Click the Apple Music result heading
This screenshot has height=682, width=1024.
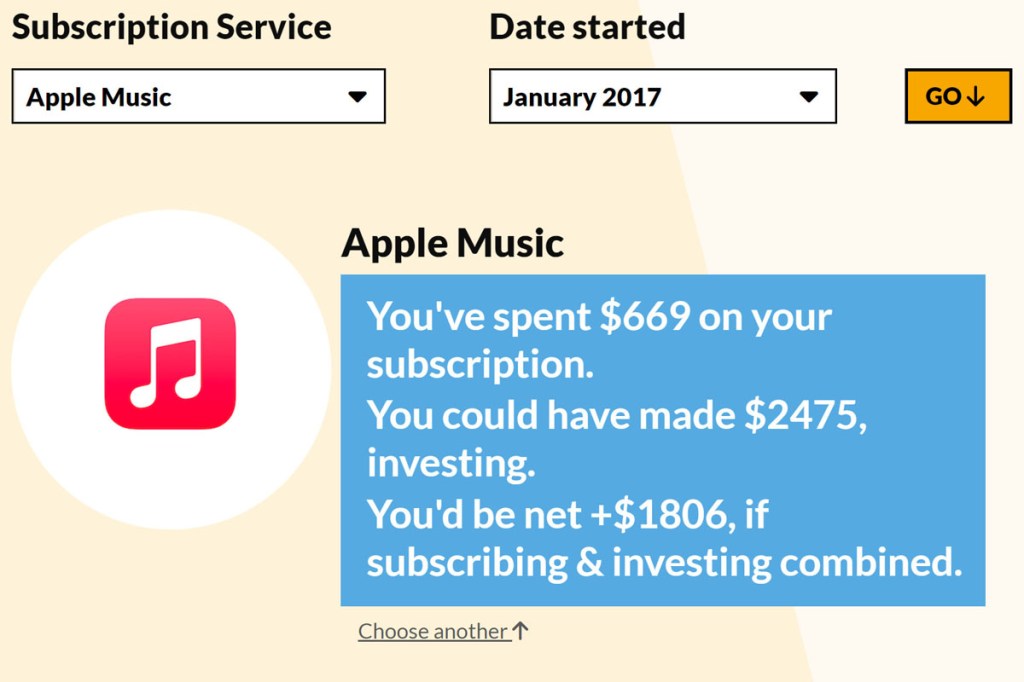click(453, 244)
